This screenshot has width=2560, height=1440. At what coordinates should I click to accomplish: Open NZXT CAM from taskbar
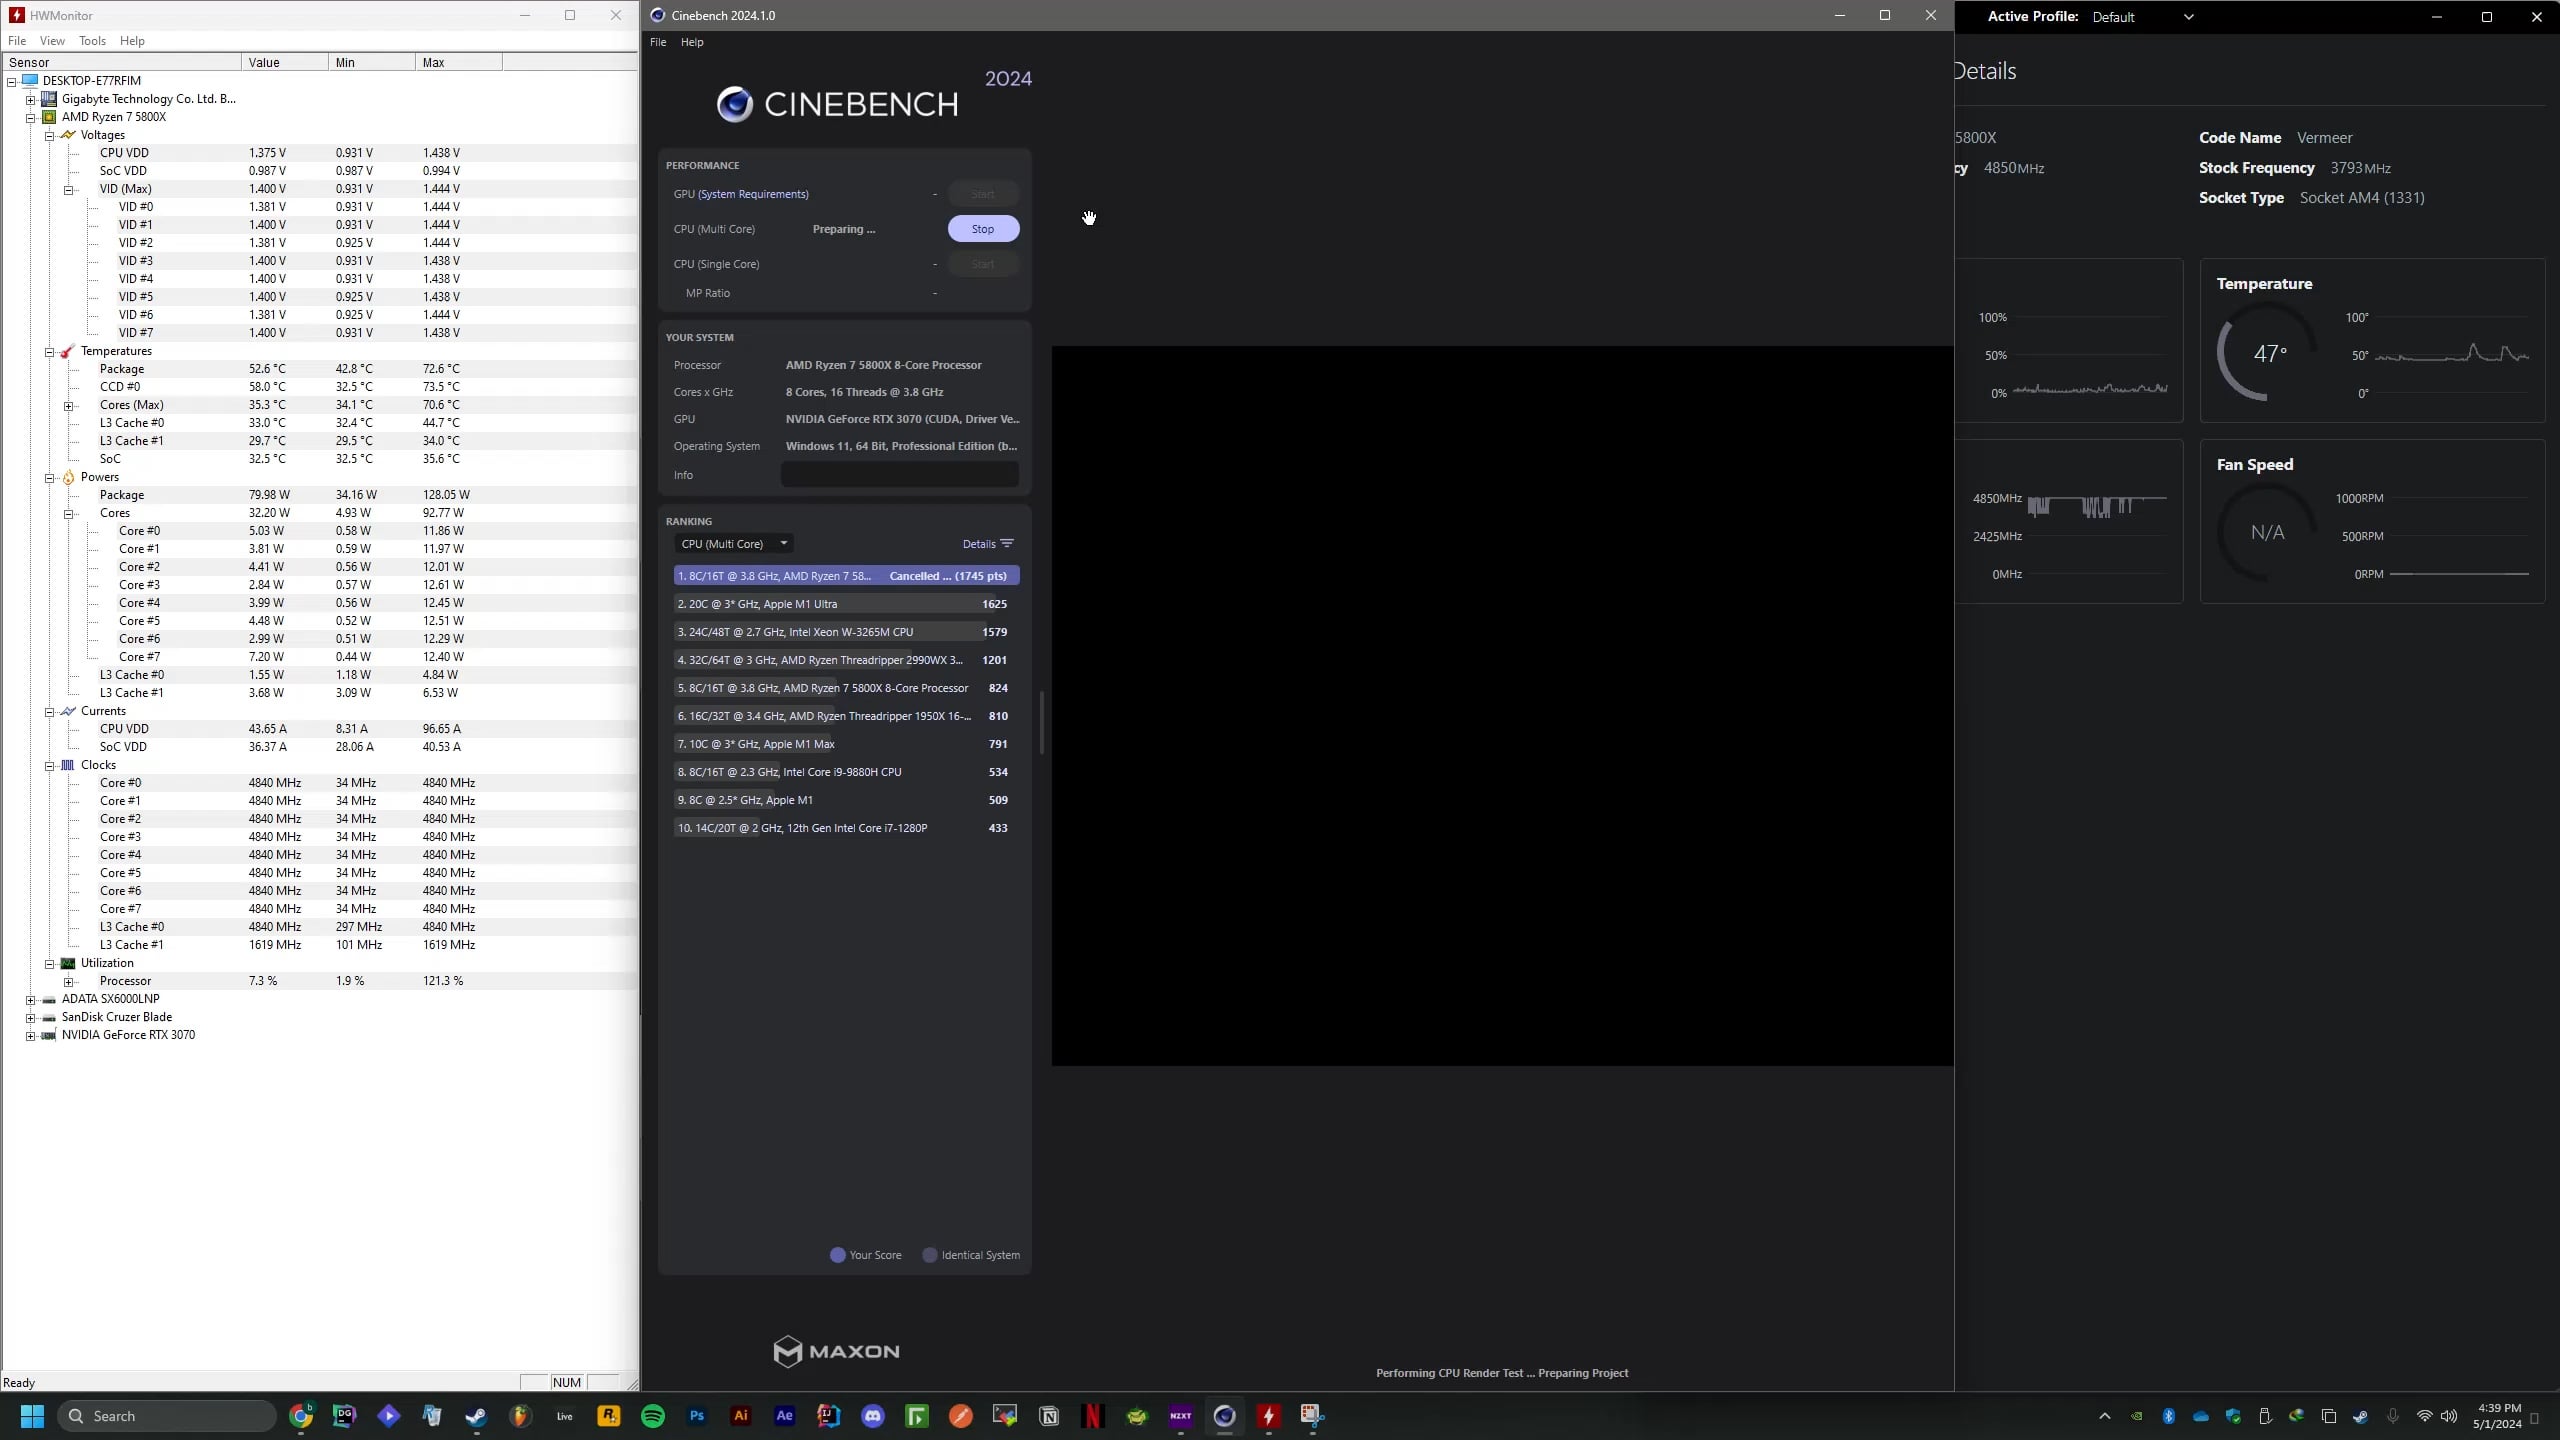pyautogui.click(x=1181, y=1416)
